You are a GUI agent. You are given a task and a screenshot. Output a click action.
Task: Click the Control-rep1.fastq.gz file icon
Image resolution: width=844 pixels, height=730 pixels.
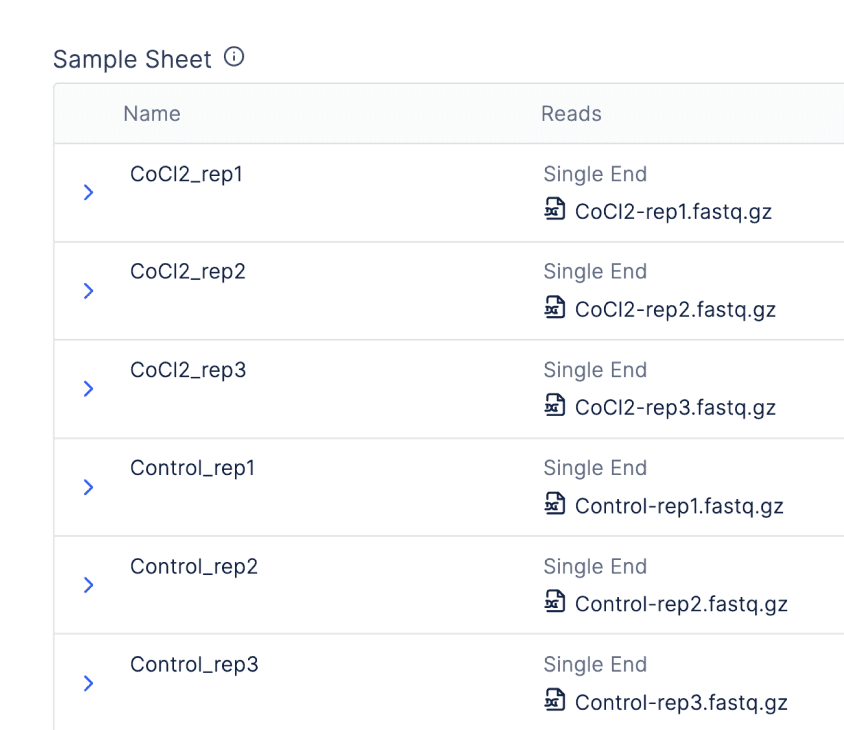(555, 505)
